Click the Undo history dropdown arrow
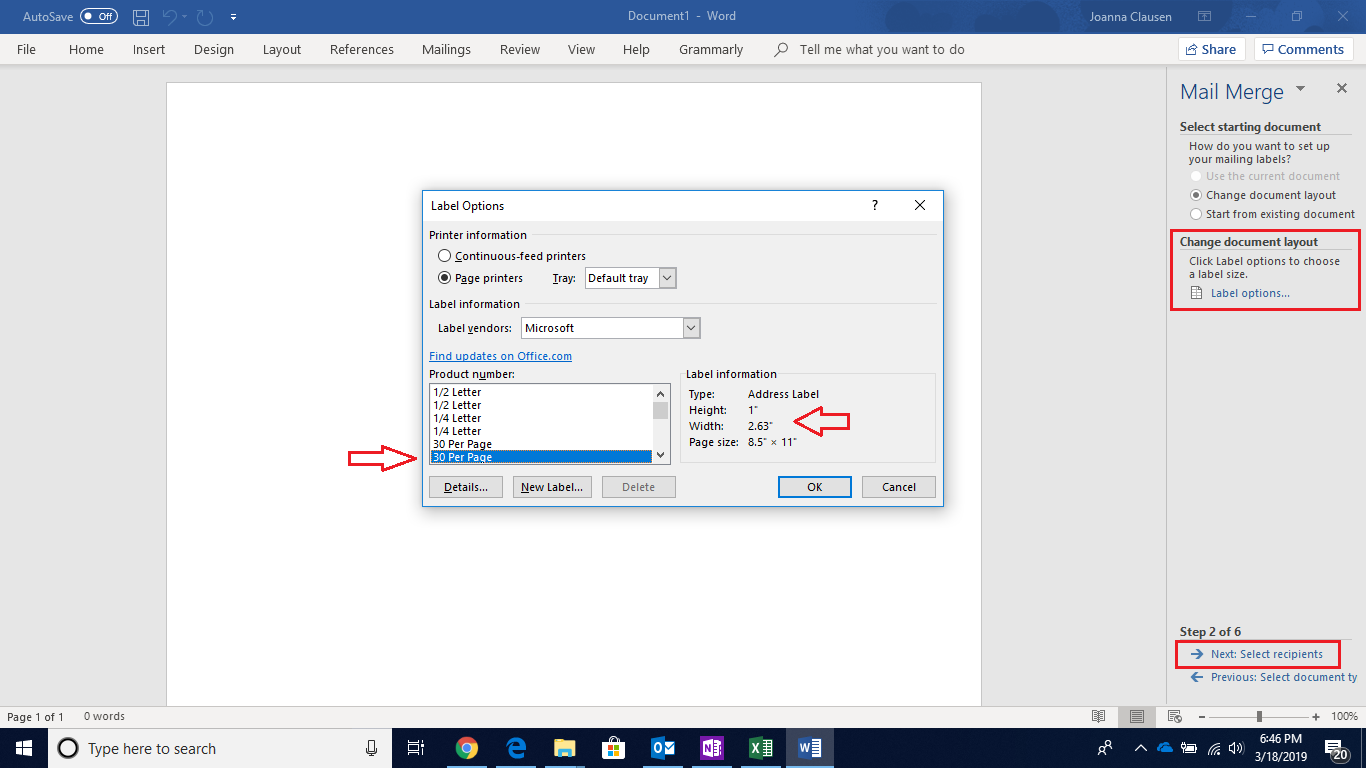This screenshot has width=1366, height=768. (x=183, y=17)
